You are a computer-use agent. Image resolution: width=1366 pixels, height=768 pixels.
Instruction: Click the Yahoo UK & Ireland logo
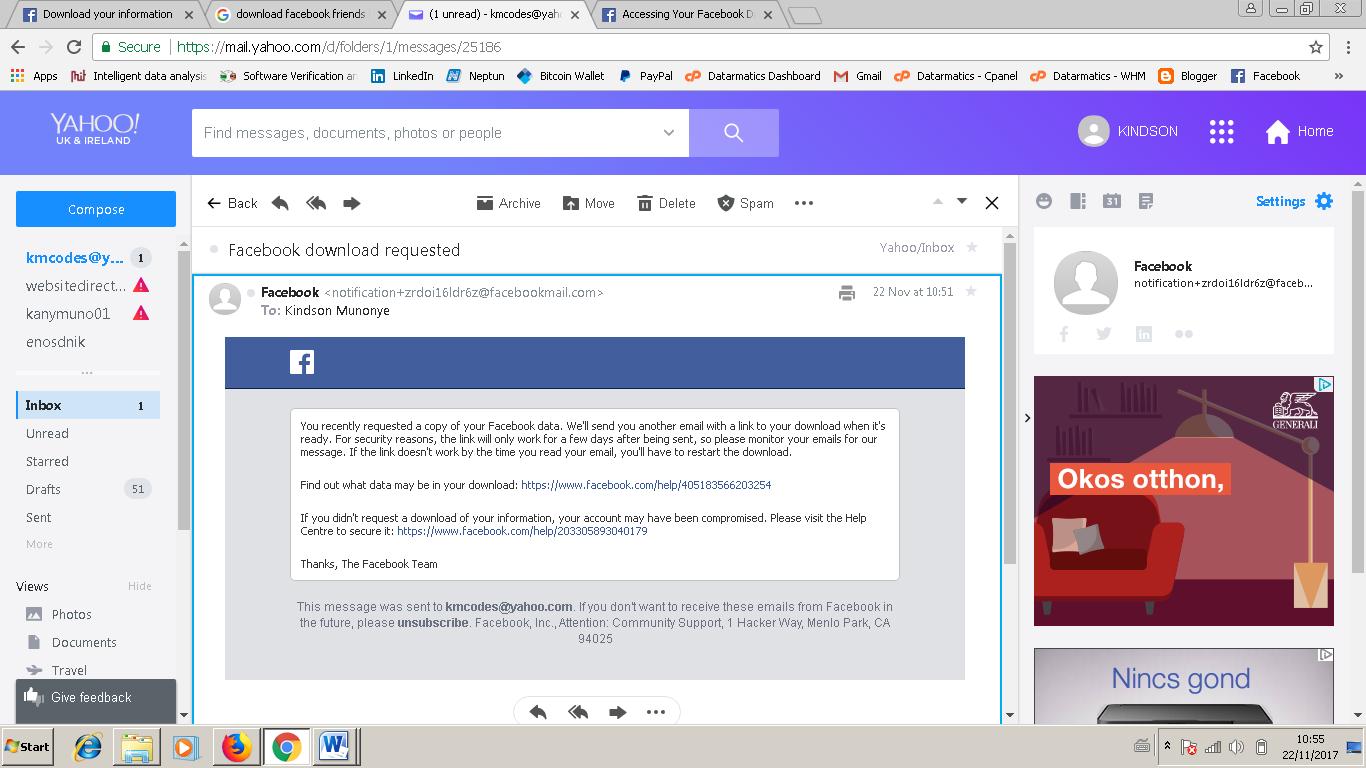95,129
